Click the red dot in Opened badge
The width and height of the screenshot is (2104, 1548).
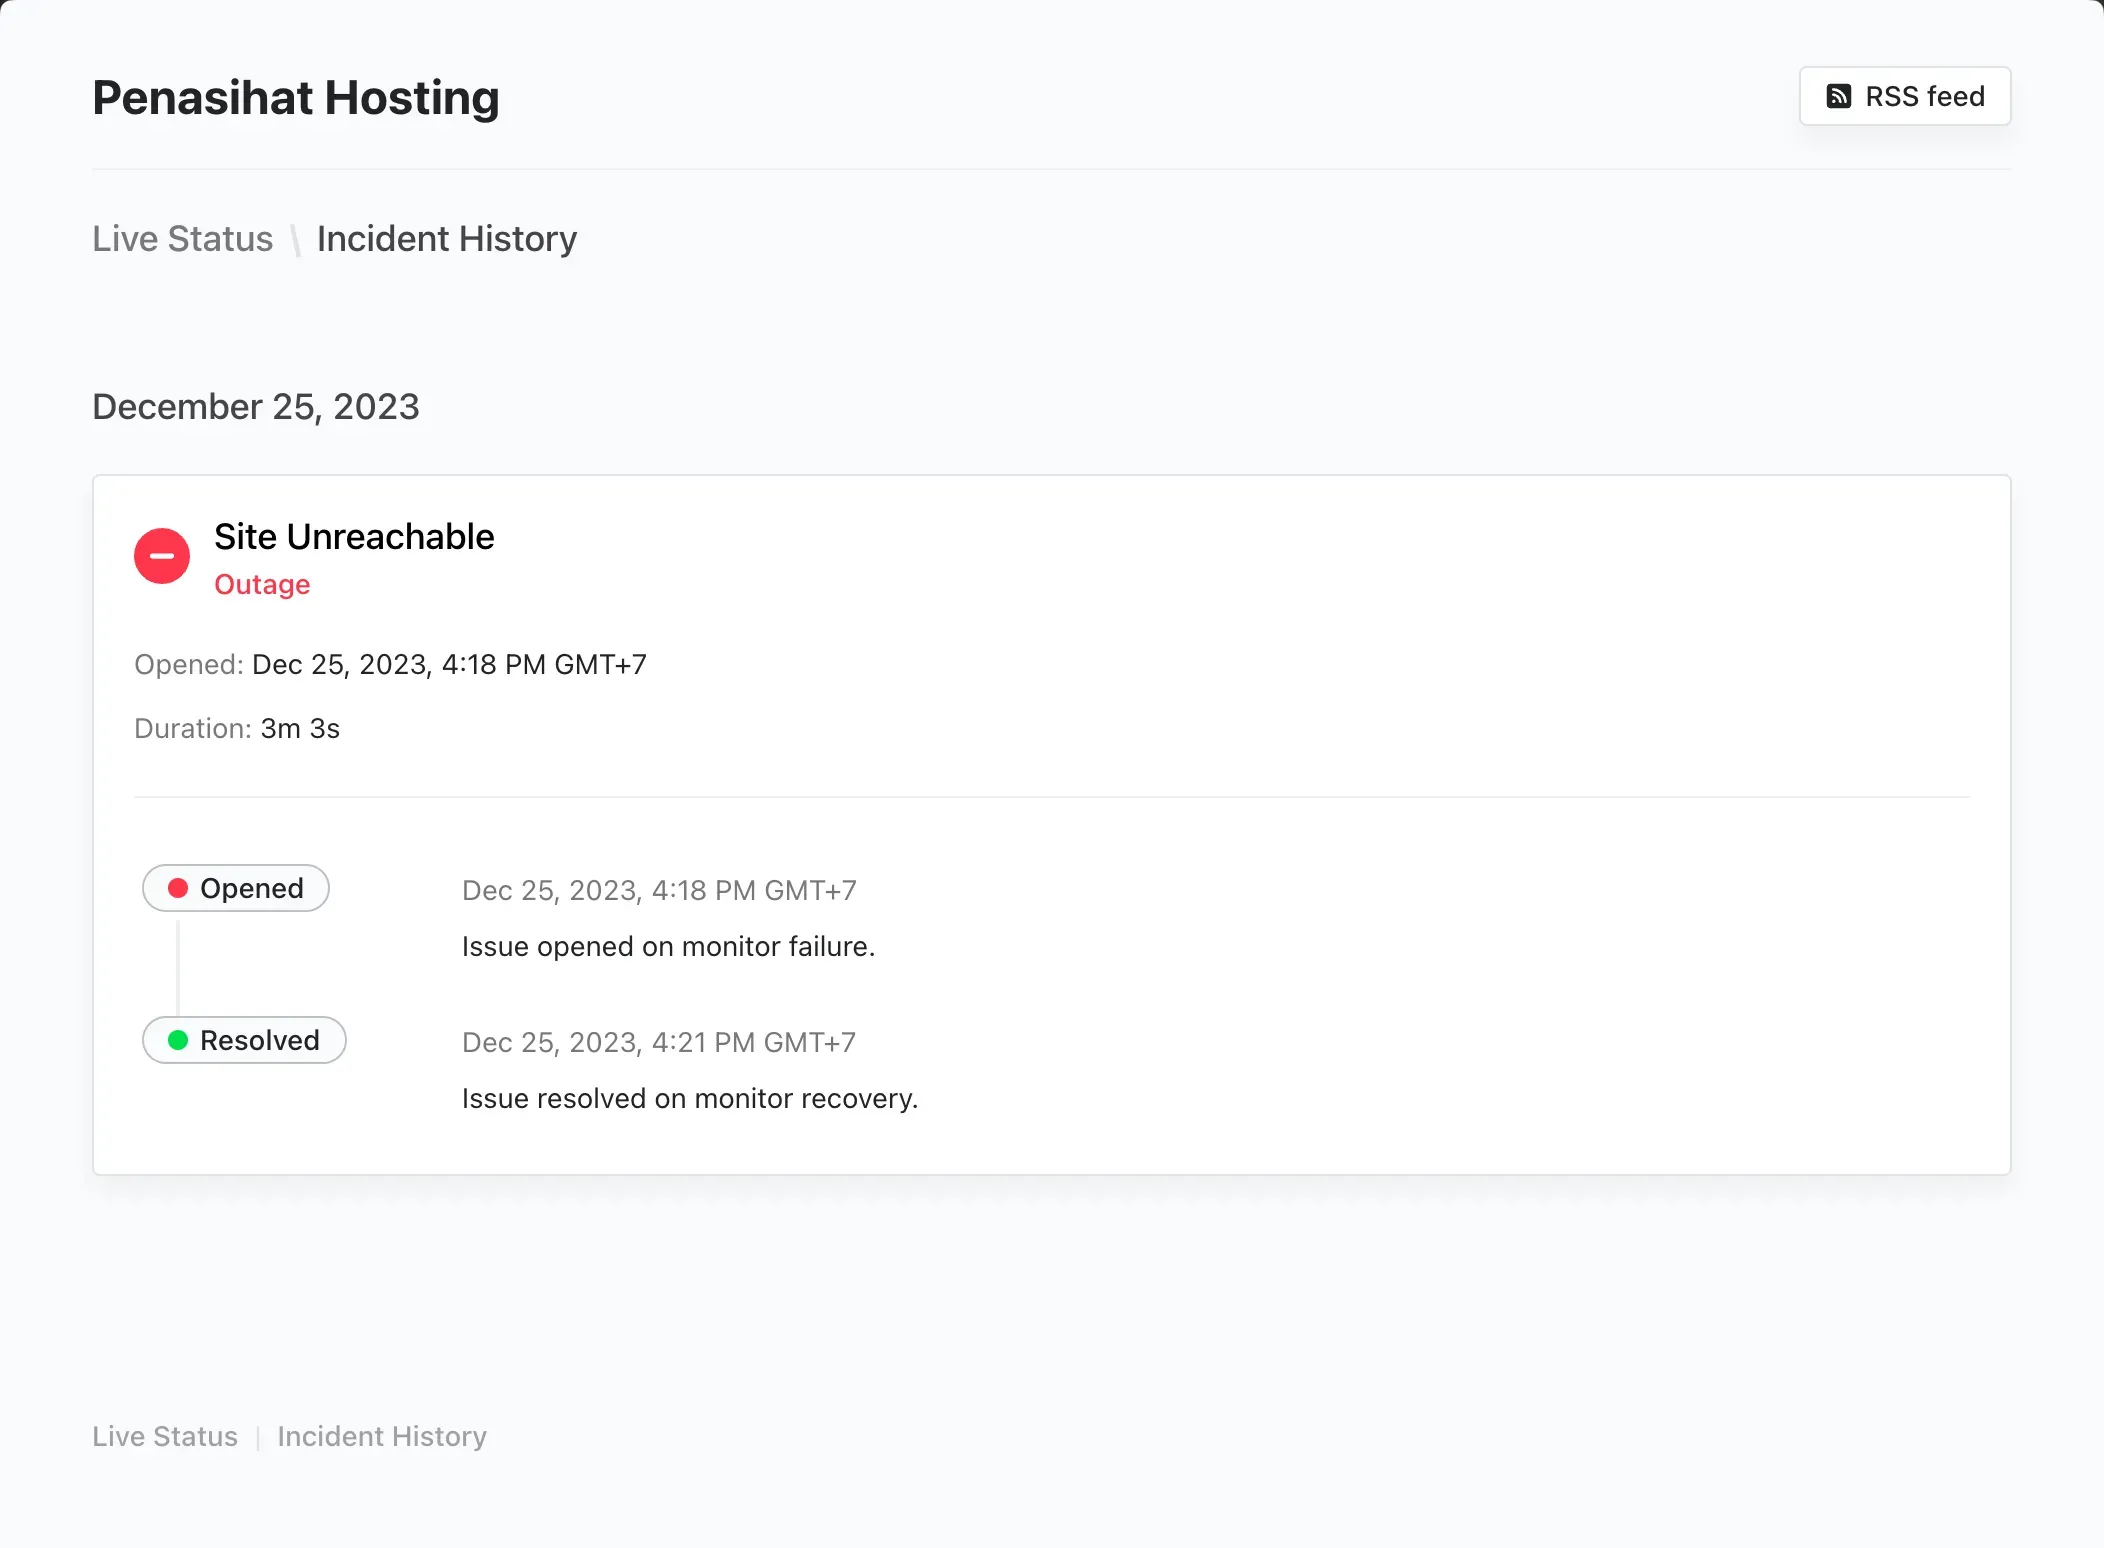point(178,888)
